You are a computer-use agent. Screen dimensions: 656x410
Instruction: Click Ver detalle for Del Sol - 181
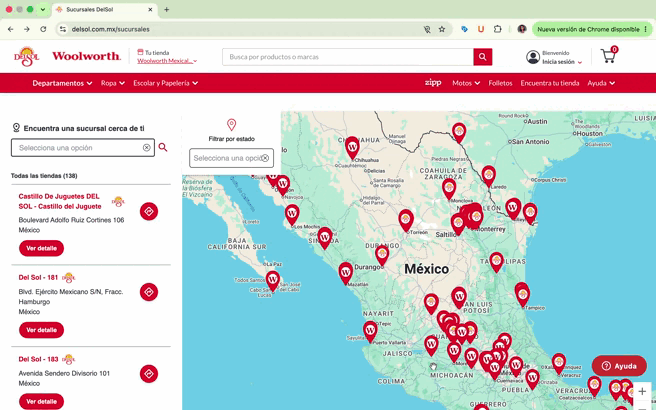[41, 330]
